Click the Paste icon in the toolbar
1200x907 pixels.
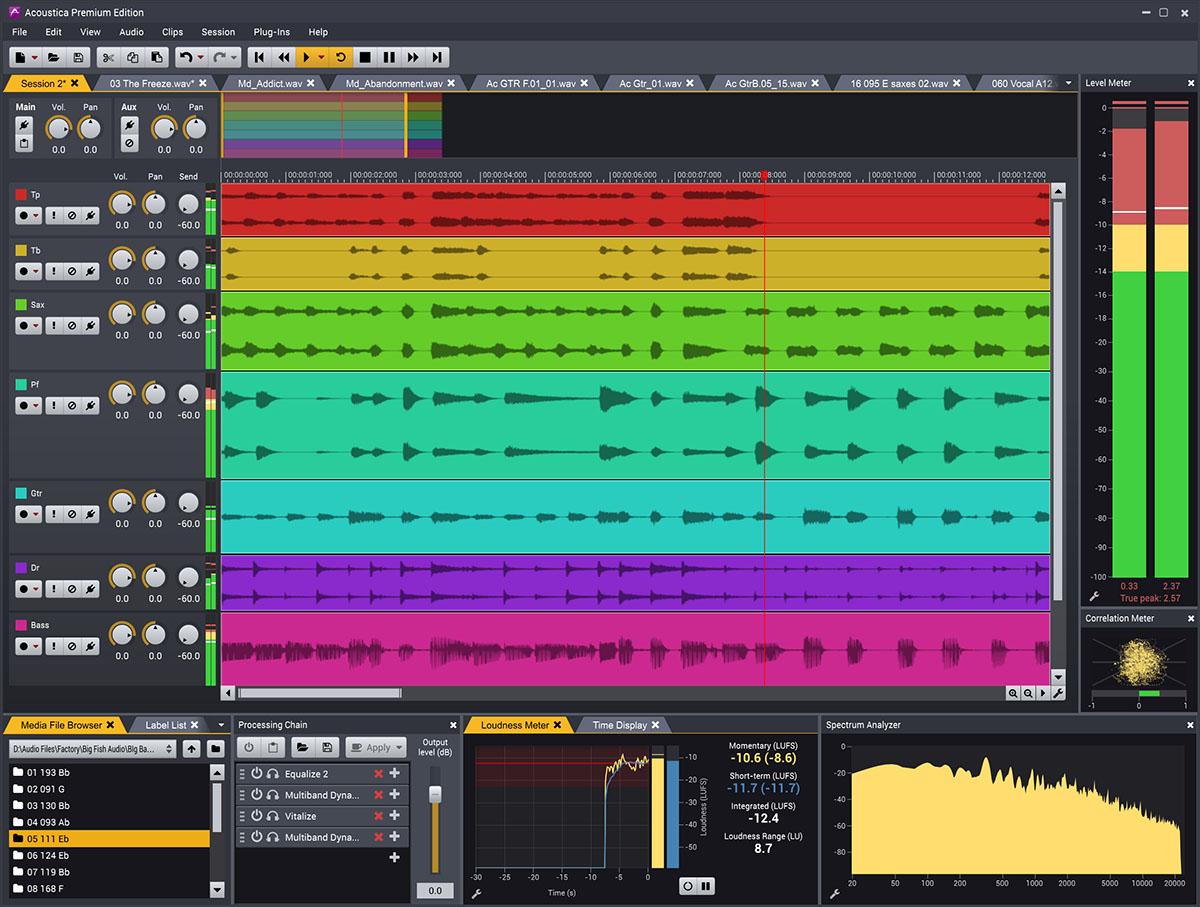[157, 58]
